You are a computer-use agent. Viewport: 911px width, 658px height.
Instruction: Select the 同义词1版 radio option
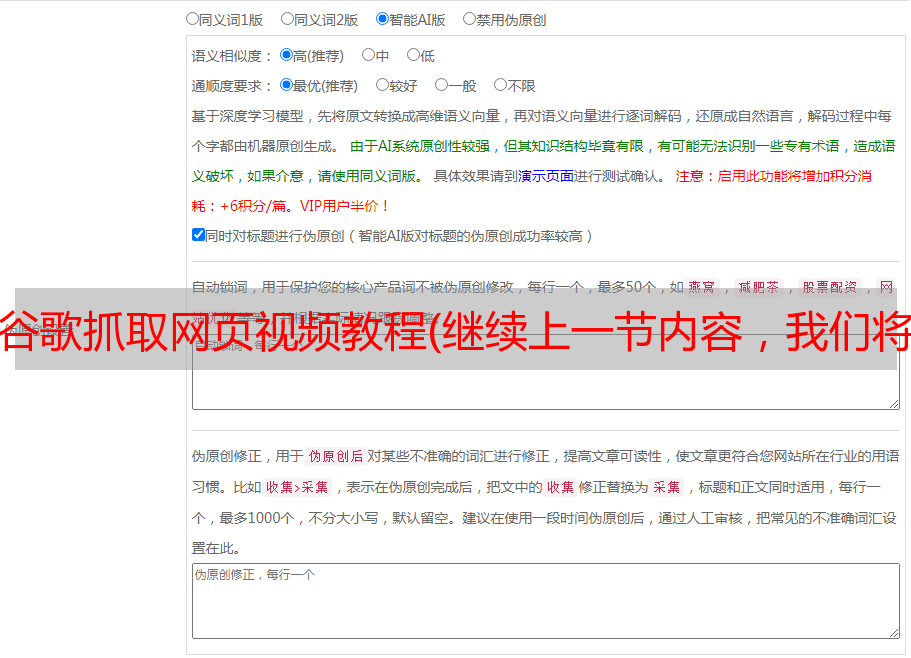[x=192, y=19]
